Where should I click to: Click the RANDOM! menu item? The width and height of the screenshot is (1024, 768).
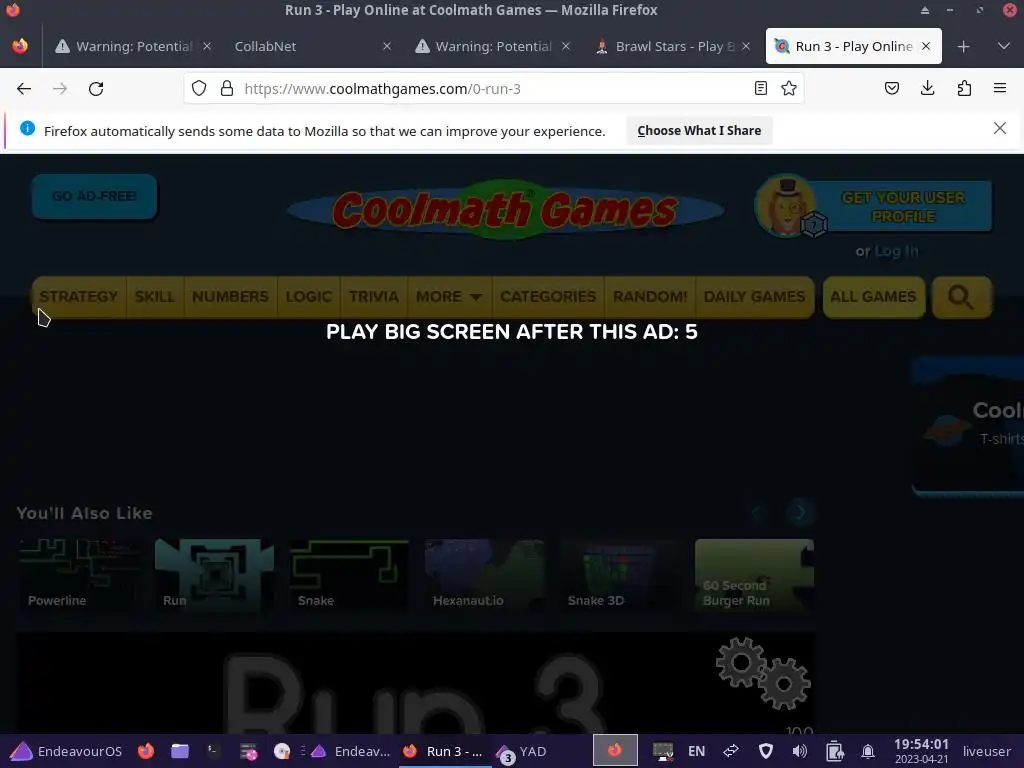click(650, 296)
